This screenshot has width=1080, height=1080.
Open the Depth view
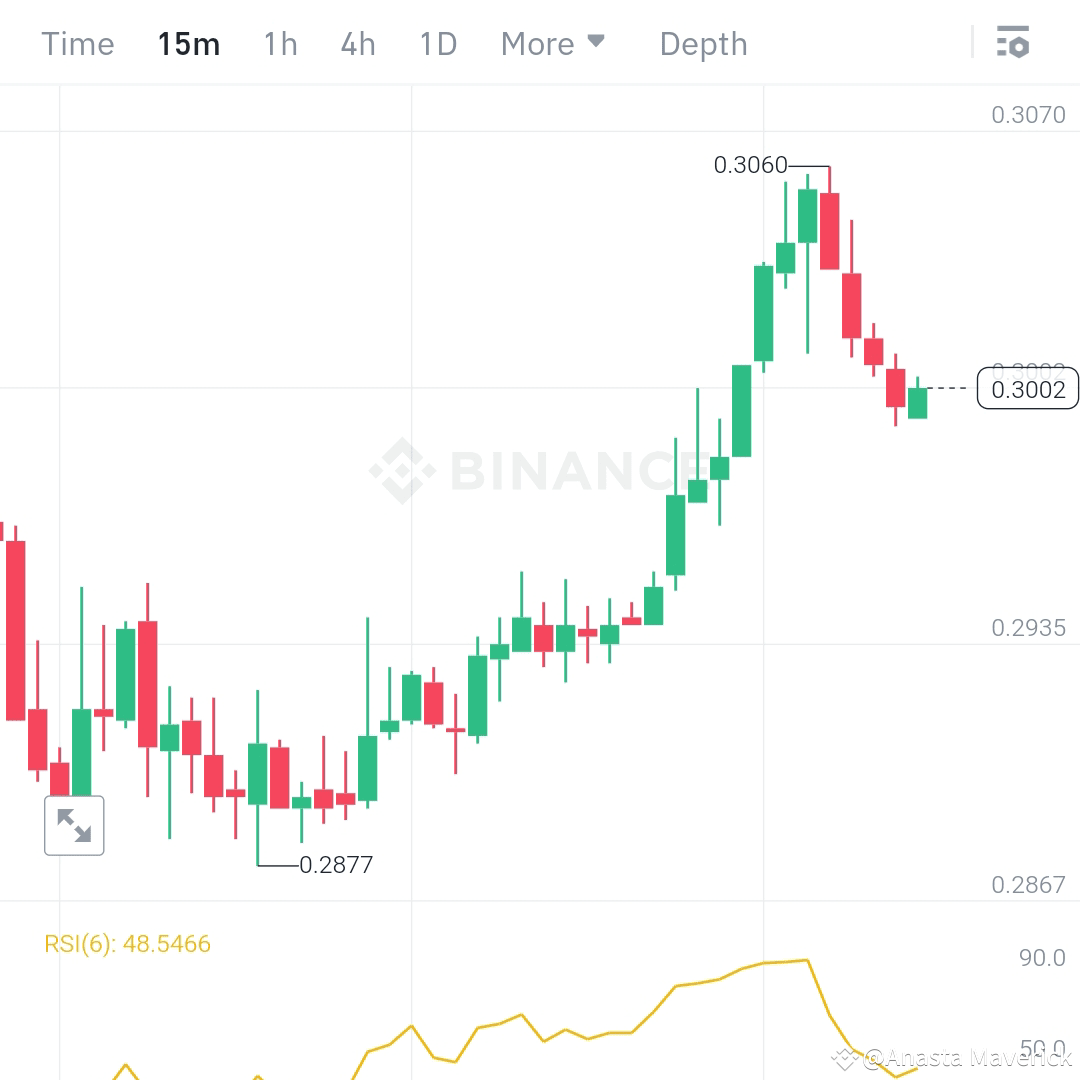(703, 43)
